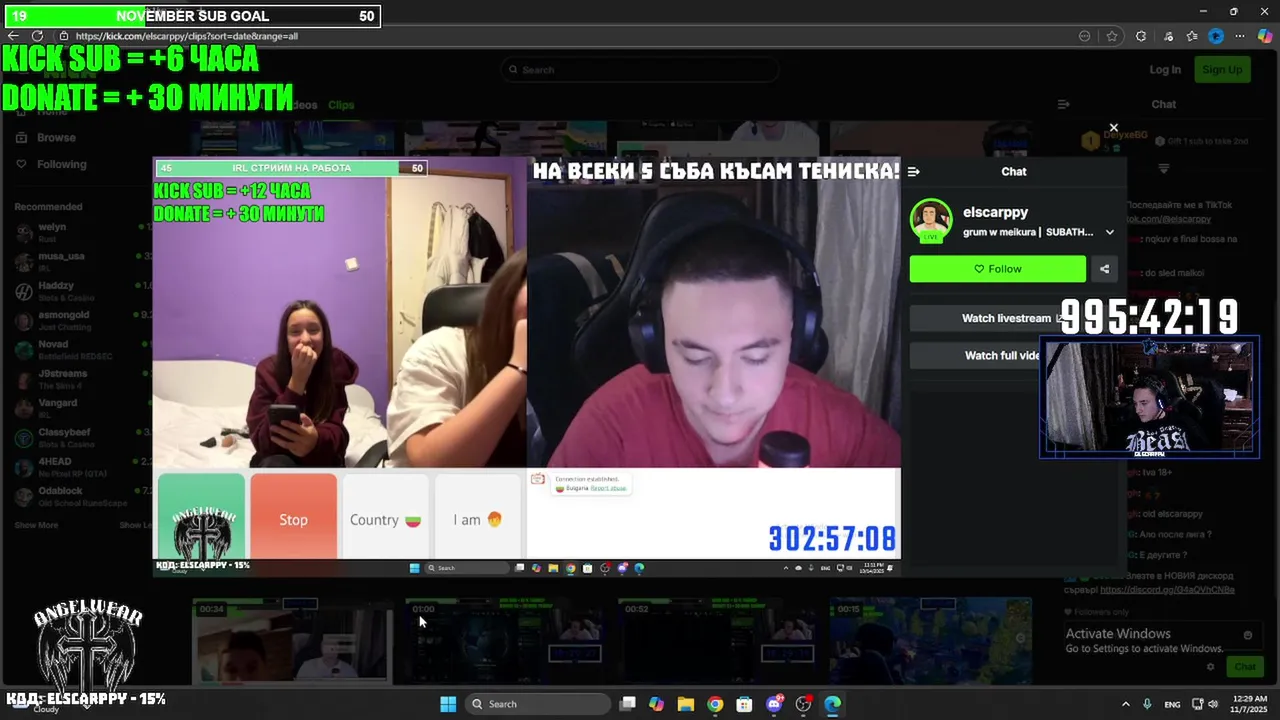Expand the stream title chevron beside elscarppy
Image resolution: width=1280 pixels, height=720 pixels.
1109,232
